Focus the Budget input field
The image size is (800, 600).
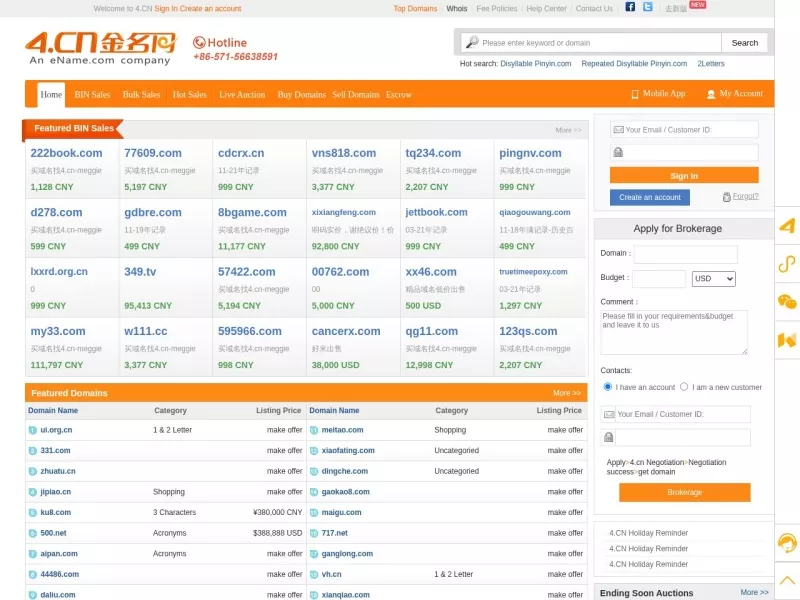(x=659, y=279)
